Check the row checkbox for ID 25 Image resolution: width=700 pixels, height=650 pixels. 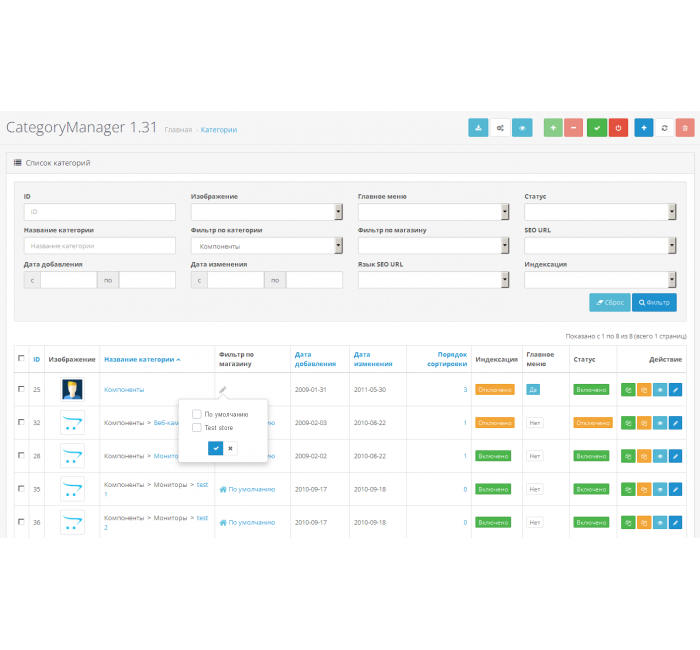pos(21,389)
